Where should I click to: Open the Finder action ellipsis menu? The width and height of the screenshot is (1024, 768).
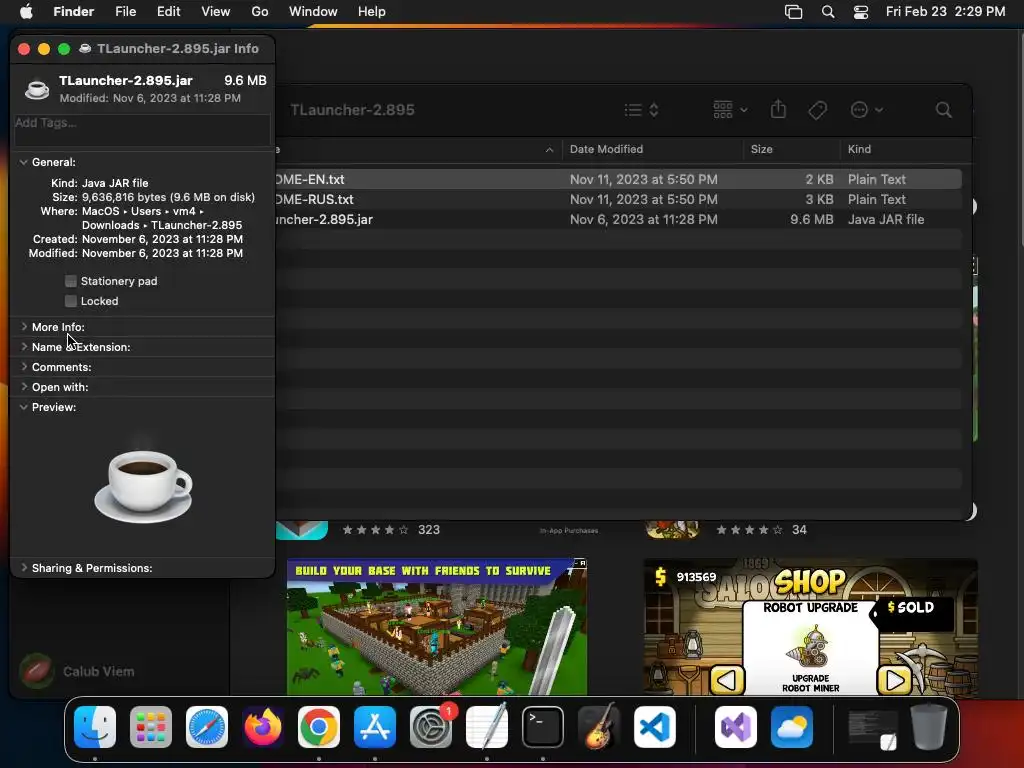(866, 110)
